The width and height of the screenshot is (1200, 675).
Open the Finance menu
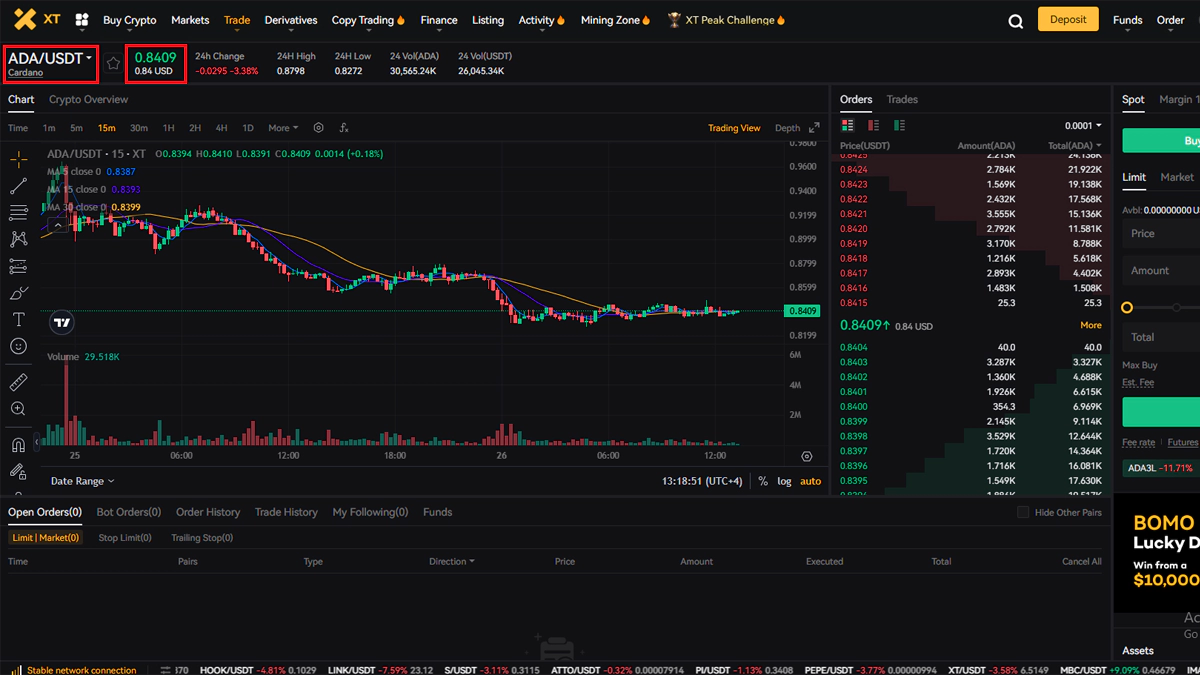coord(439,20)
